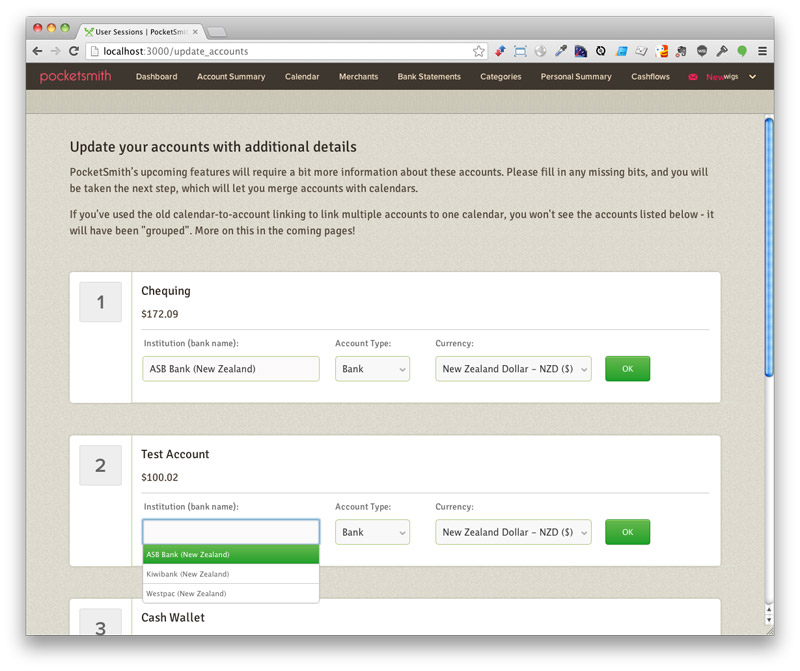This screenshot has height=671, width=800.
Task: Click the PocketSmith logo
Action: click(x=76, y=76)
